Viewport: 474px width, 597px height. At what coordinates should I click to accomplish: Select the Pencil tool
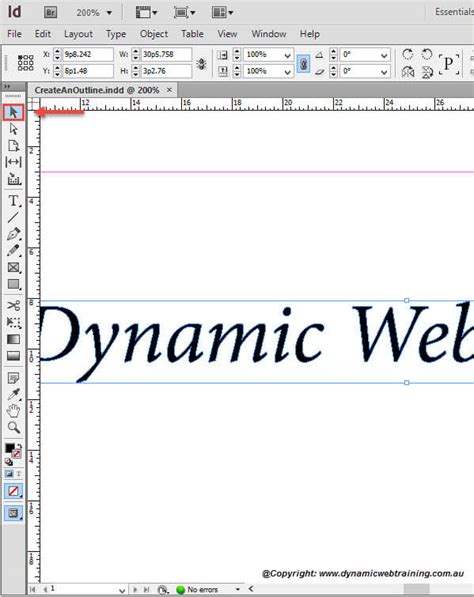click(x=13, y=251)
